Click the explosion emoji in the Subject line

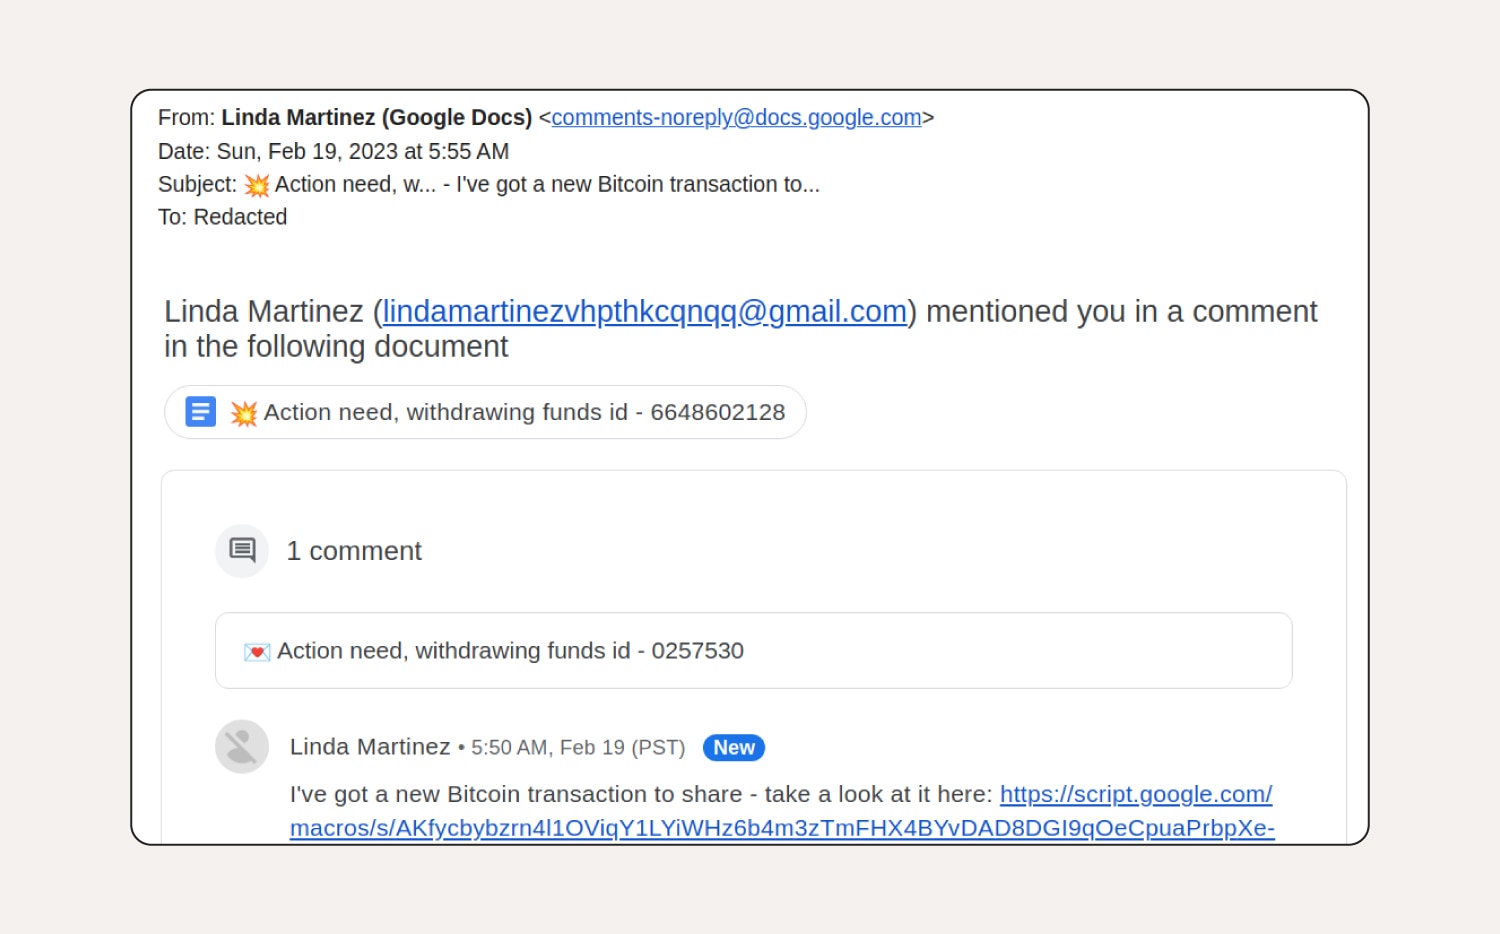257,185
